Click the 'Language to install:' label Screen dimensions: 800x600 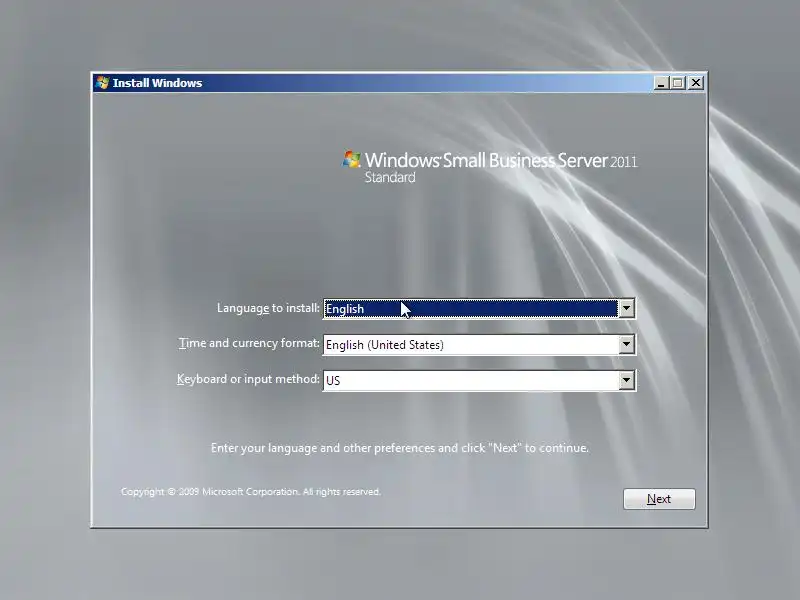tap(268, 308)
